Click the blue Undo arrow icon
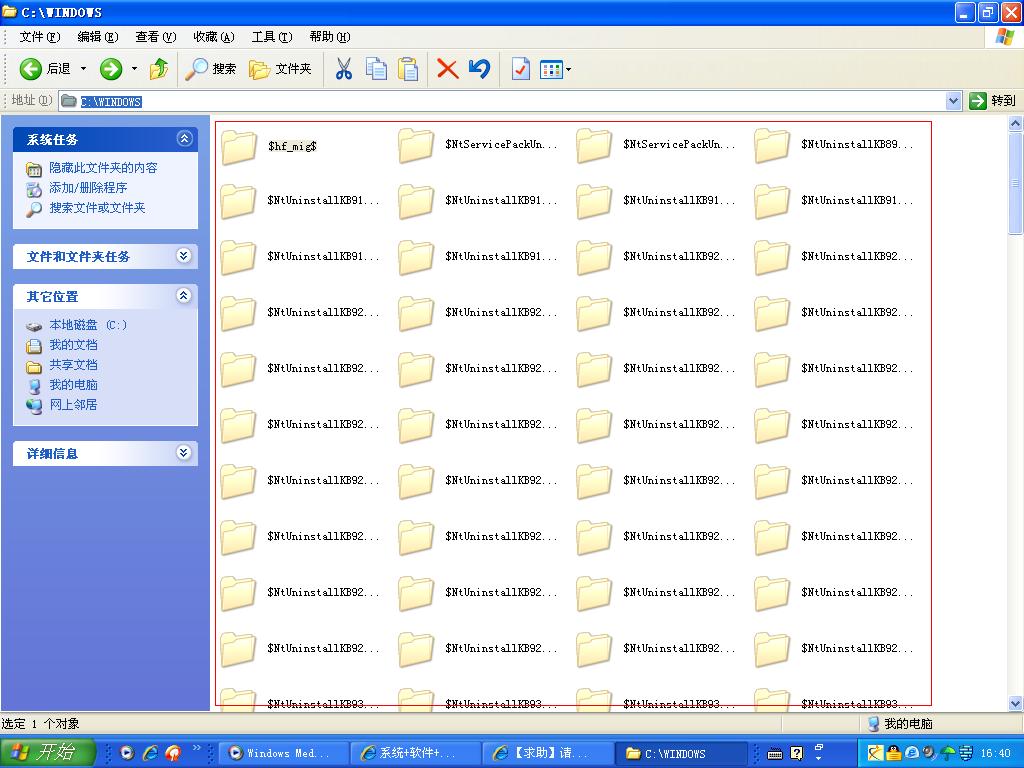This screenshot has width=1024, height=768. (480, 69)
